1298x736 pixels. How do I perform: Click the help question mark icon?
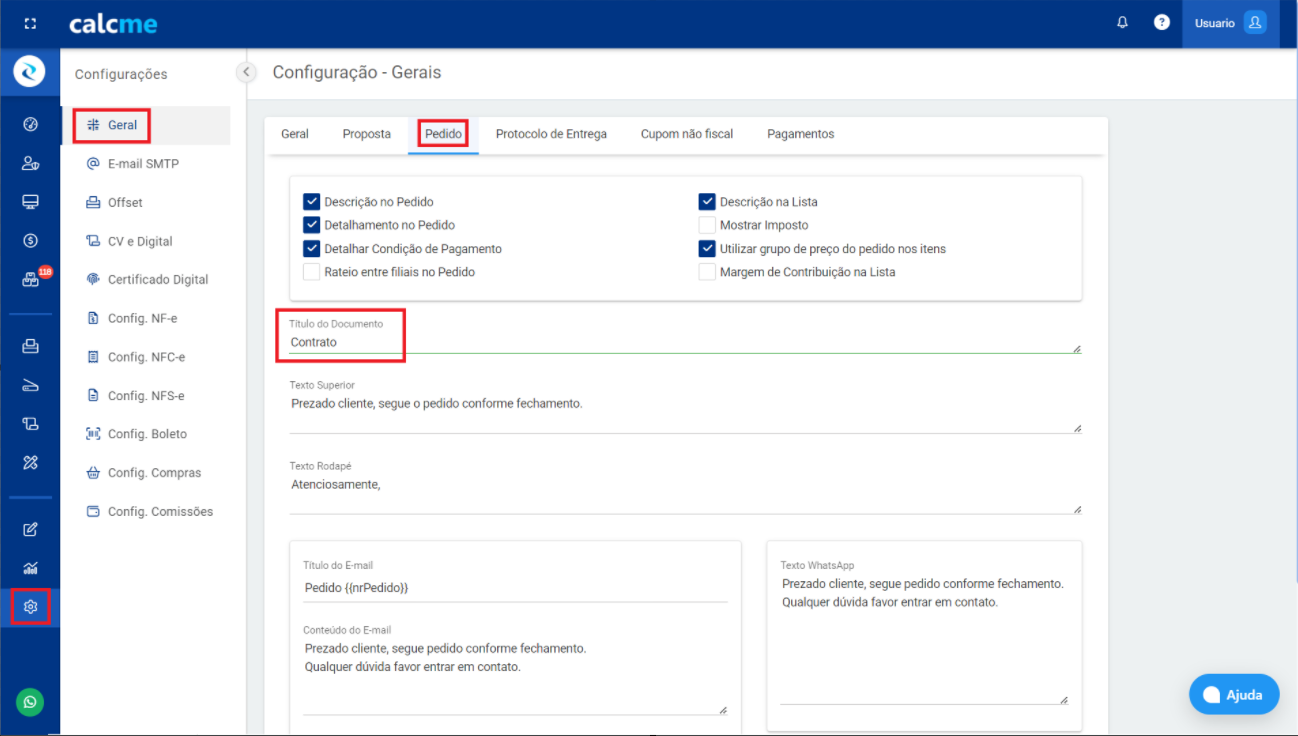coord(1161,23)
